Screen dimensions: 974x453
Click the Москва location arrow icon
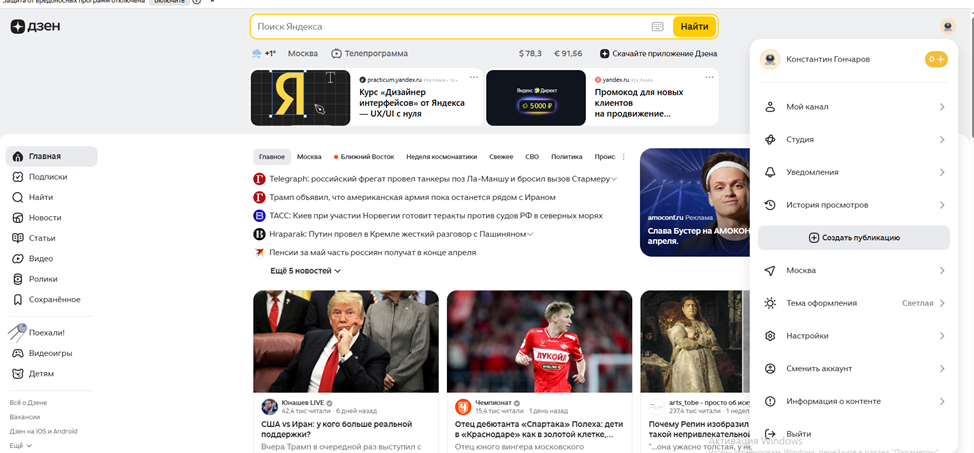[x=770, y=270]
